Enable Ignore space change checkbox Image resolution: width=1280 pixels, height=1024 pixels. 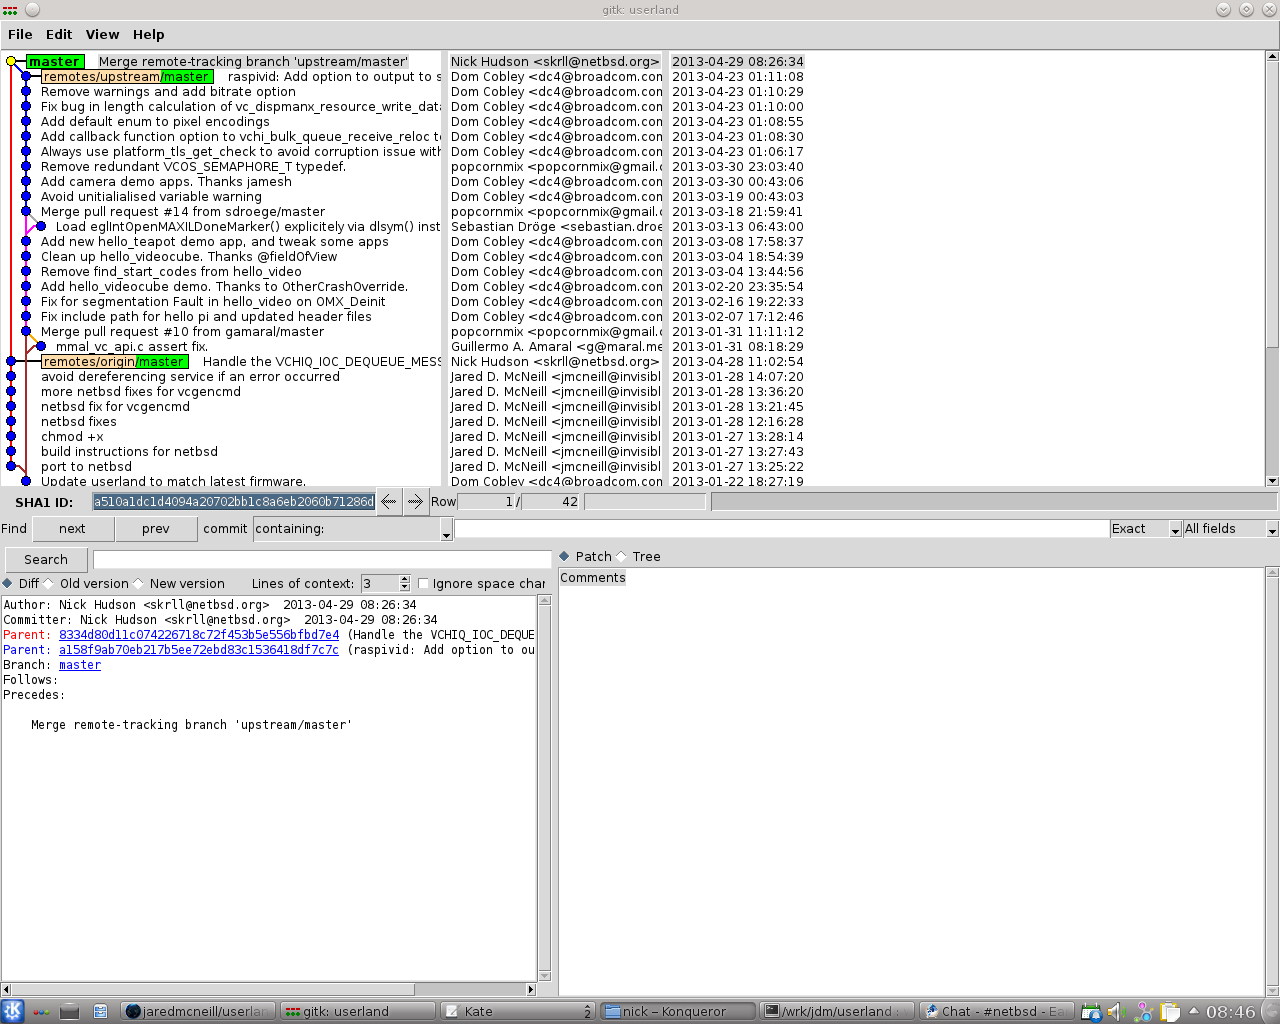point(424,584)
